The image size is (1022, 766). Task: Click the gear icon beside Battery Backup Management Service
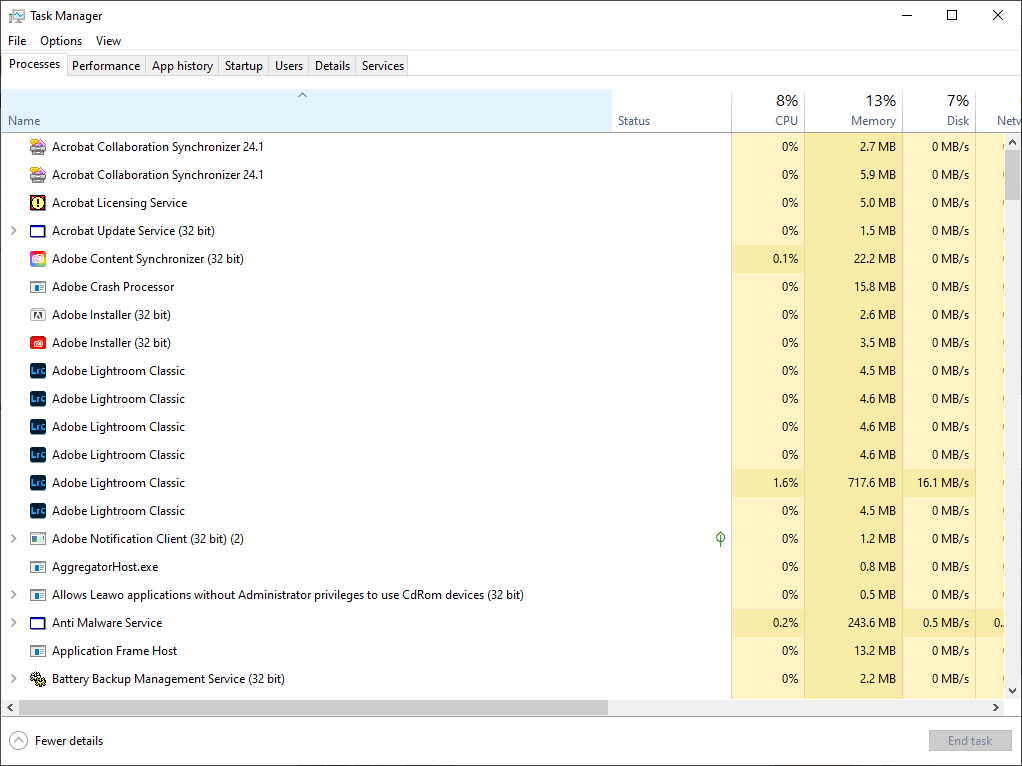point(38,678)
